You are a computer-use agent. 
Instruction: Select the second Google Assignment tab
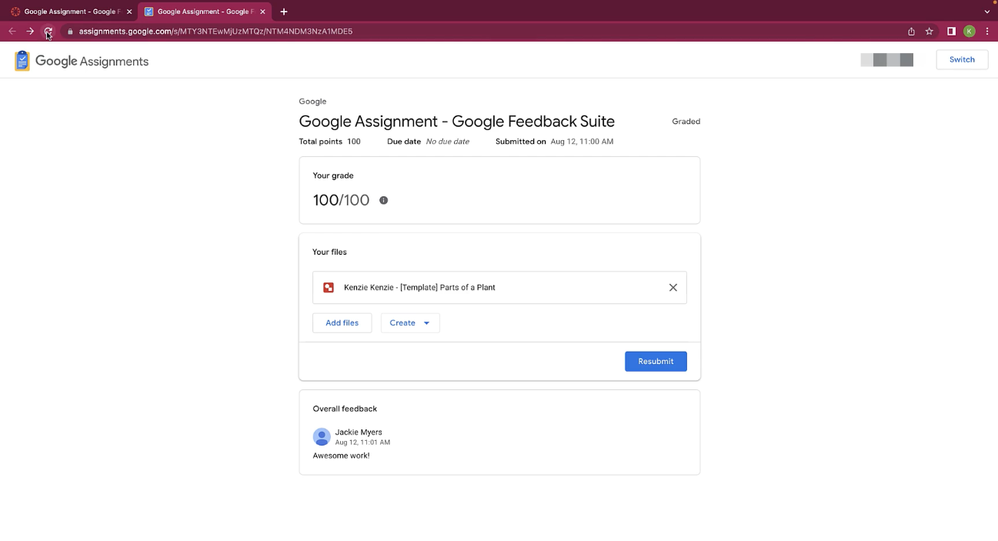tap(205, 11)
